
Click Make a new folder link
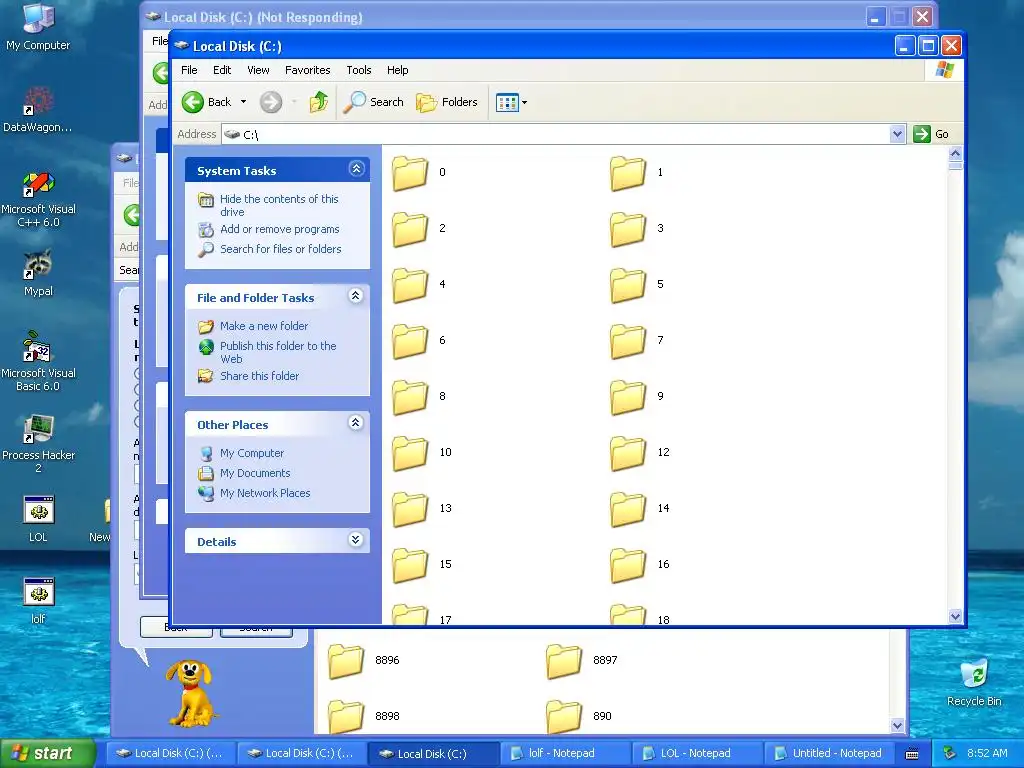pyautogui.click(x=264, y=326)
